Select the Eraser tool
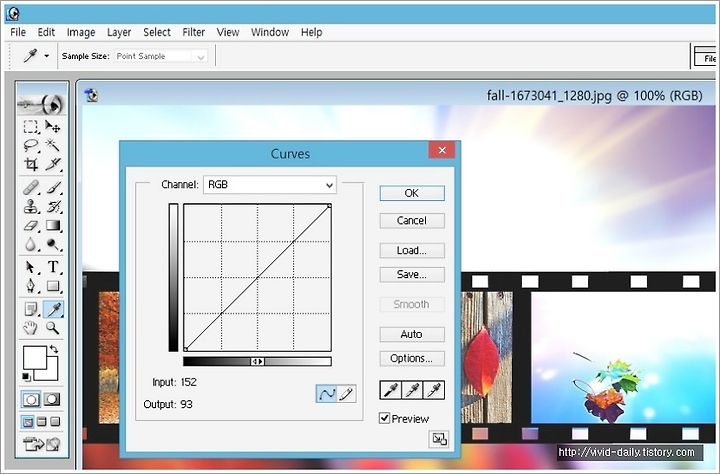This screenshot has height=474, width=720. coord(31,226)
